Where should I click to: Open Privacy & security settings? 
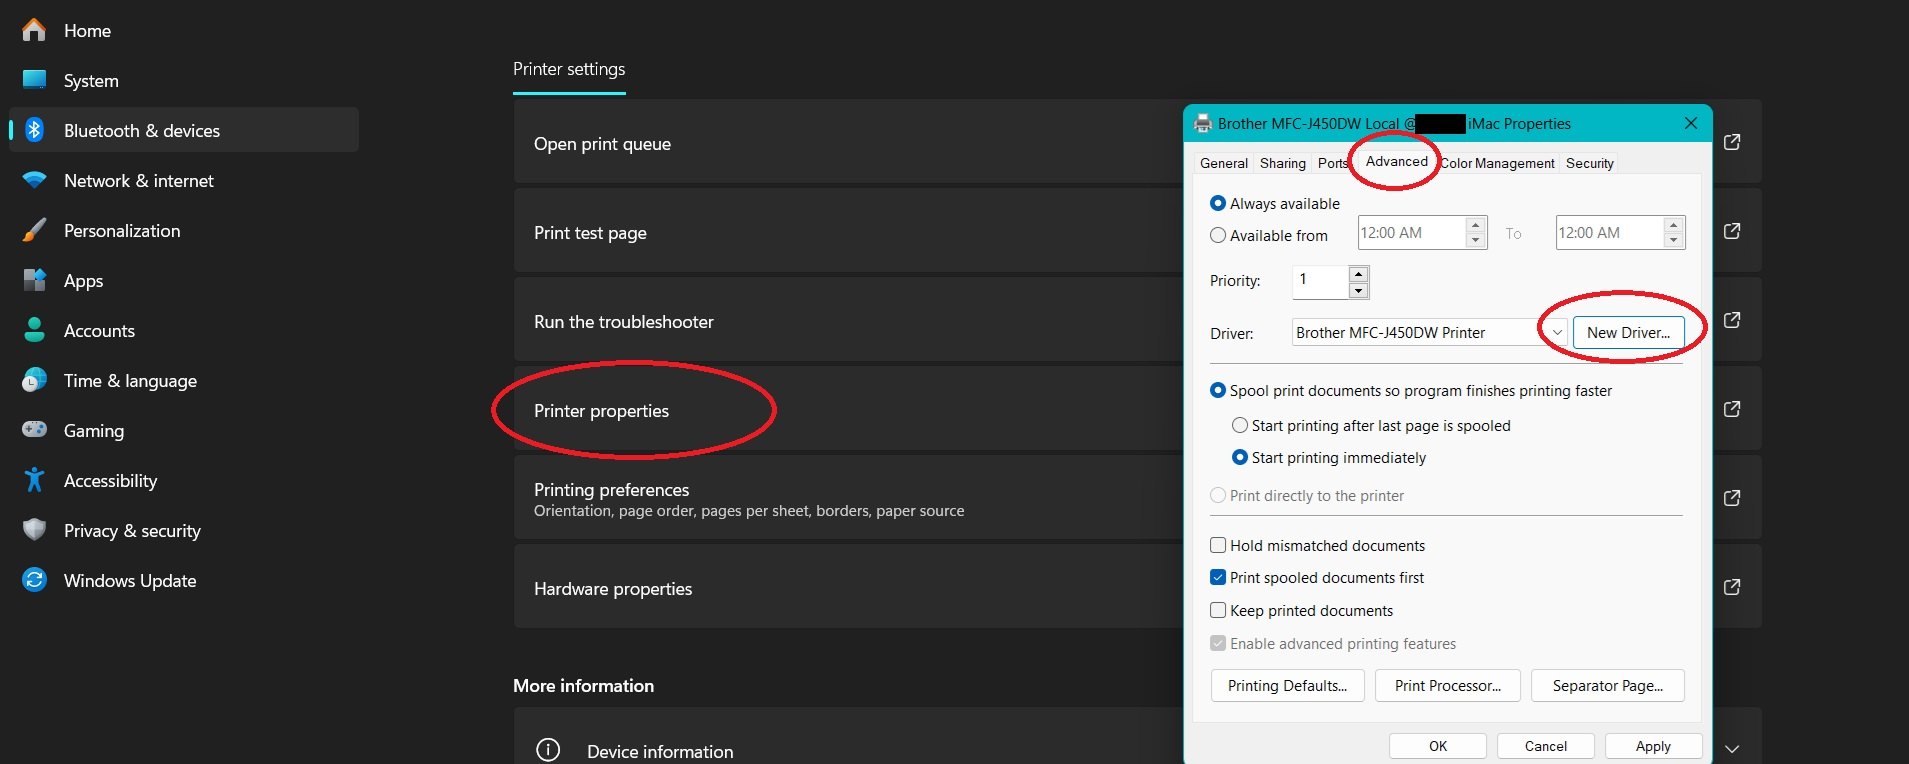click(184, 531)
